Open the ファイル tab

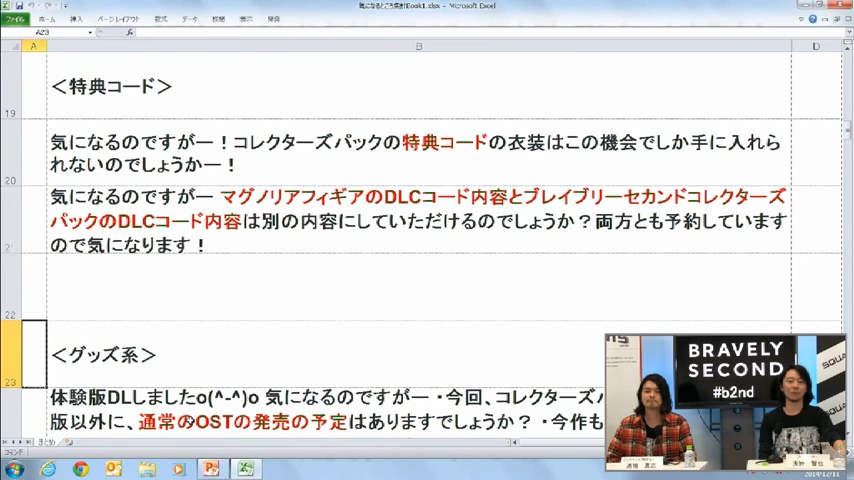coord(15,19)
